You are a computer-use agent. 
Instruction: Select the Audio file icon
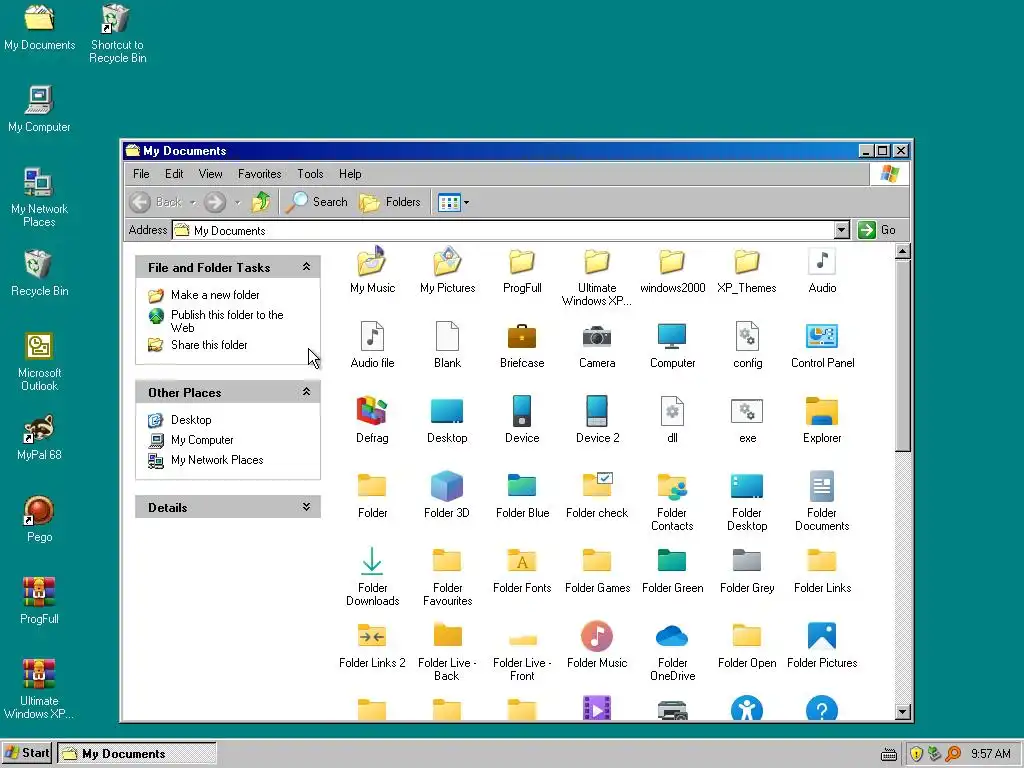(372, 337)
